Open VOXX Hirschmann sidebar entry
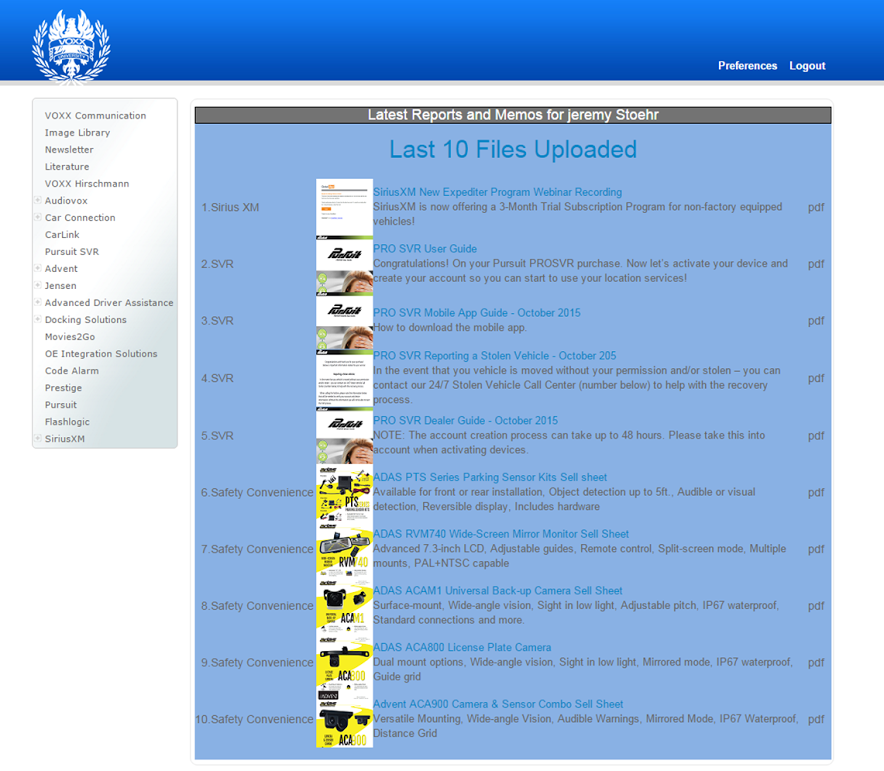Viewport: 884px width, 771px height. 87,184
